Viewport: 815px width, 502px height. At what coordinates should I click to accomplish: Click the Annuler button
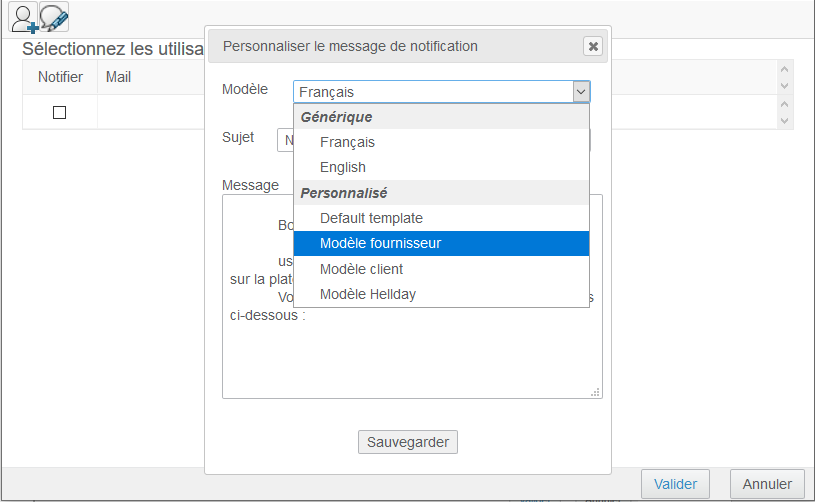pyautogui.click(x=767, y=484)
